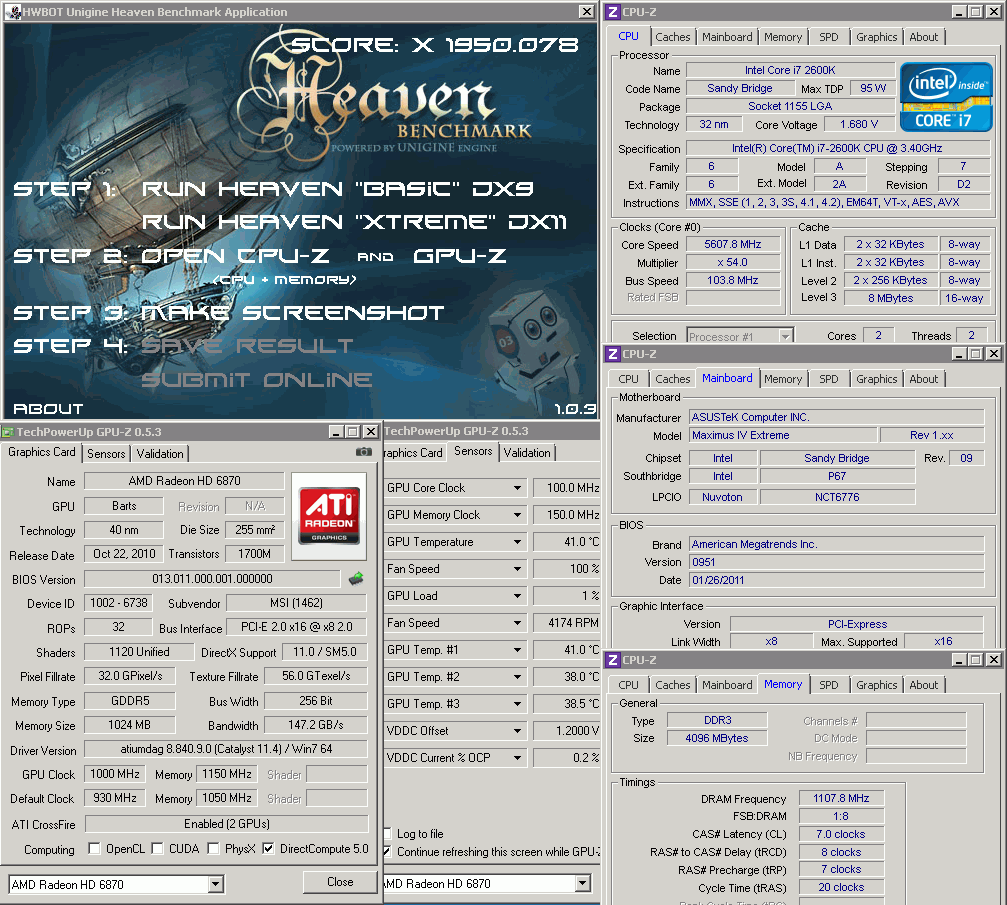Toggle the DirectCompute 5.0 checkbox
The height and width of the screenshot is (905, 1007).
click(x=268, y=848)
